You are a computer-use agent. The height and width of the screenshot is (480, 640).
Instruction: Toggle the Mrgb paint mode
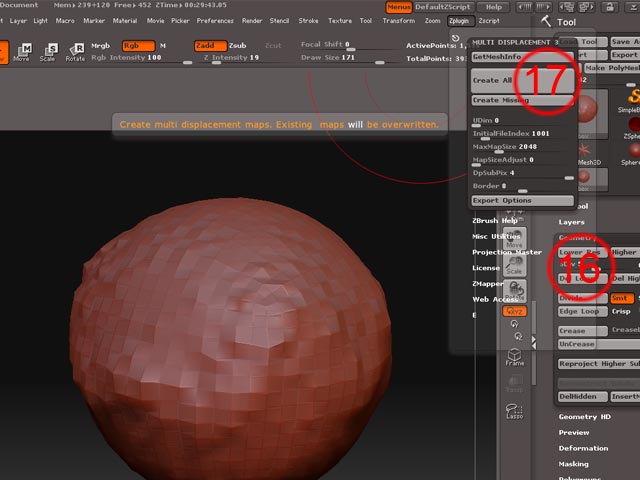point(100,46)
